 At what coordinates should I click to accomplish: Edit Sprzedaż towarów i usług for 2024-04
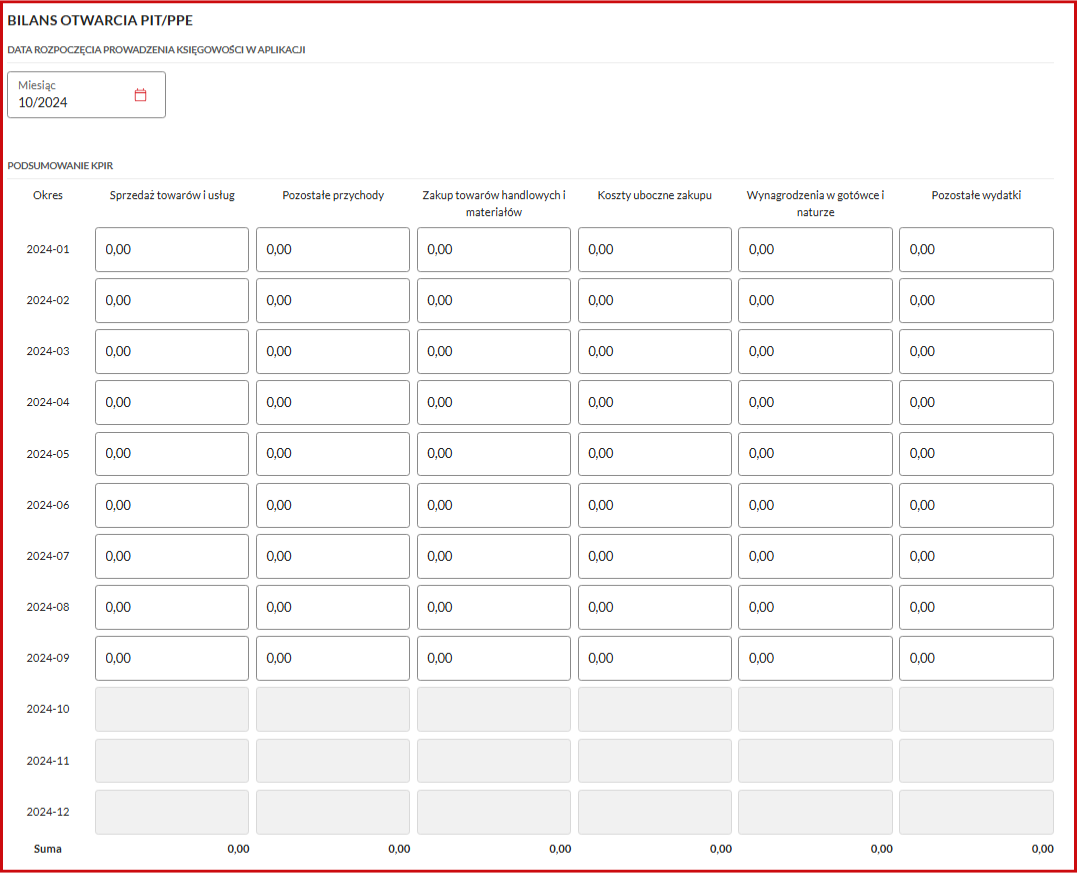pos(172,403)
